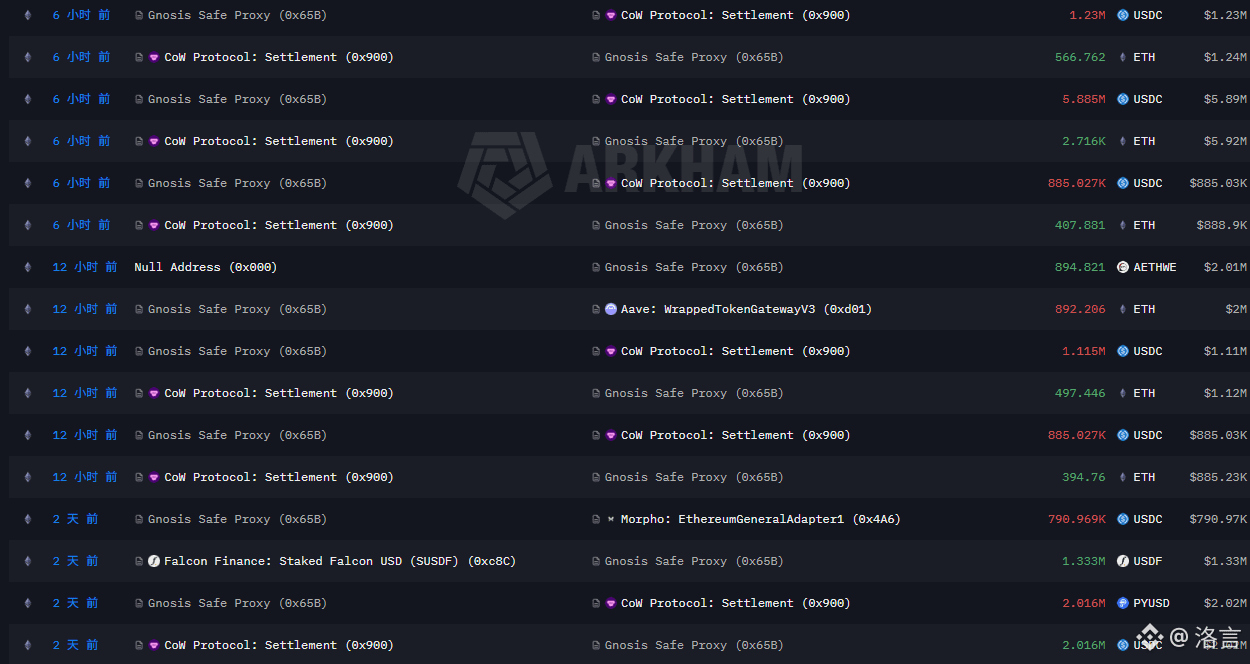Open the Gnosis Safe Proxy recipient in the 407.881 row
This screenshot has width=1250, height=664.
(694, 225)
